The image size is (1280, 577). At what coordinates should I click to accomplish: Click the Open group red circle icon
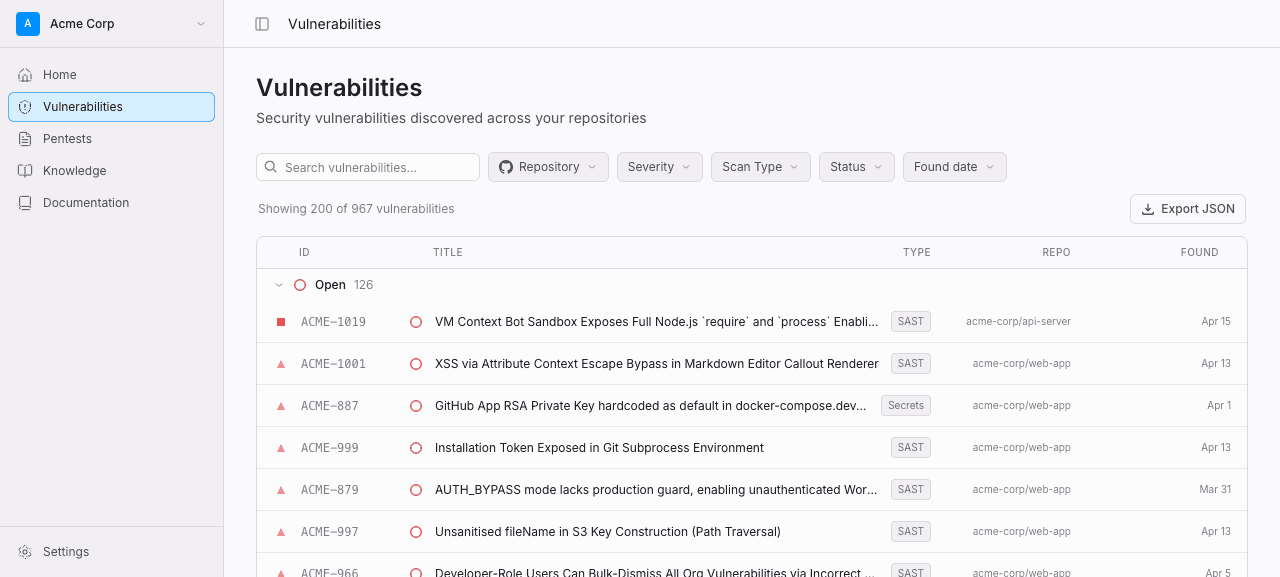point(300,285)
